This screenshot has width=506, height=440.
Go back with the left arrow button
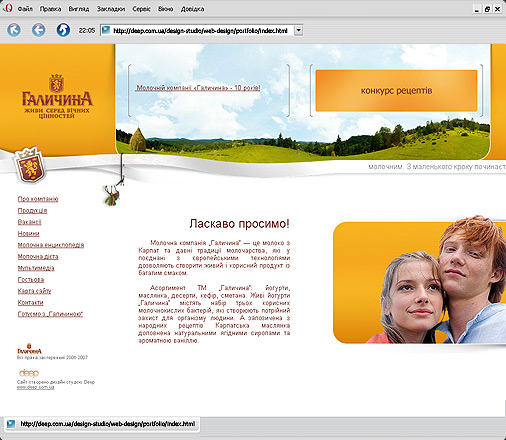coord(39,30)
